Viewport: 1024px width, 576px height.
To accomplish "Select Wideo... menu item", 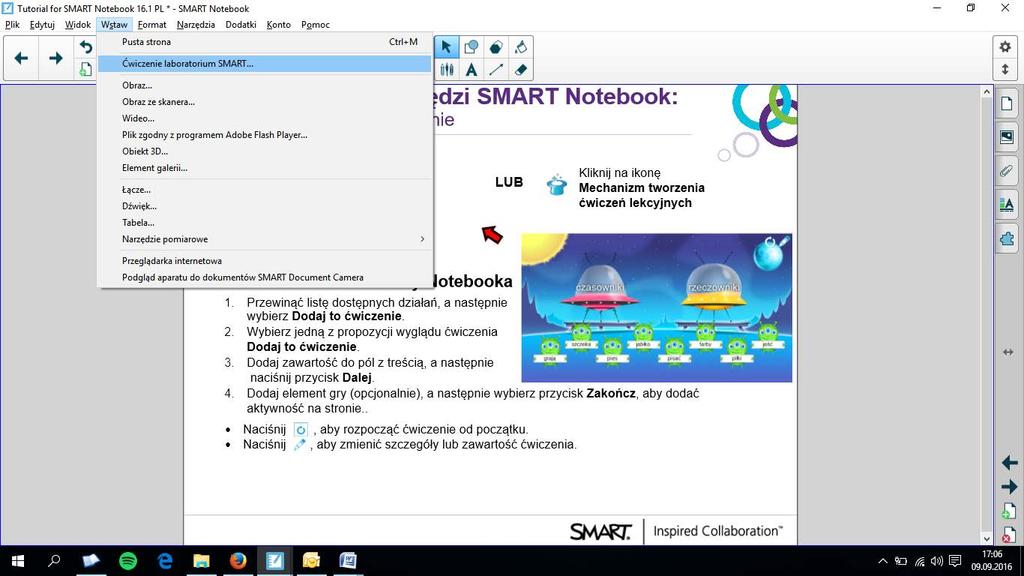I will [x=264, y=118].
